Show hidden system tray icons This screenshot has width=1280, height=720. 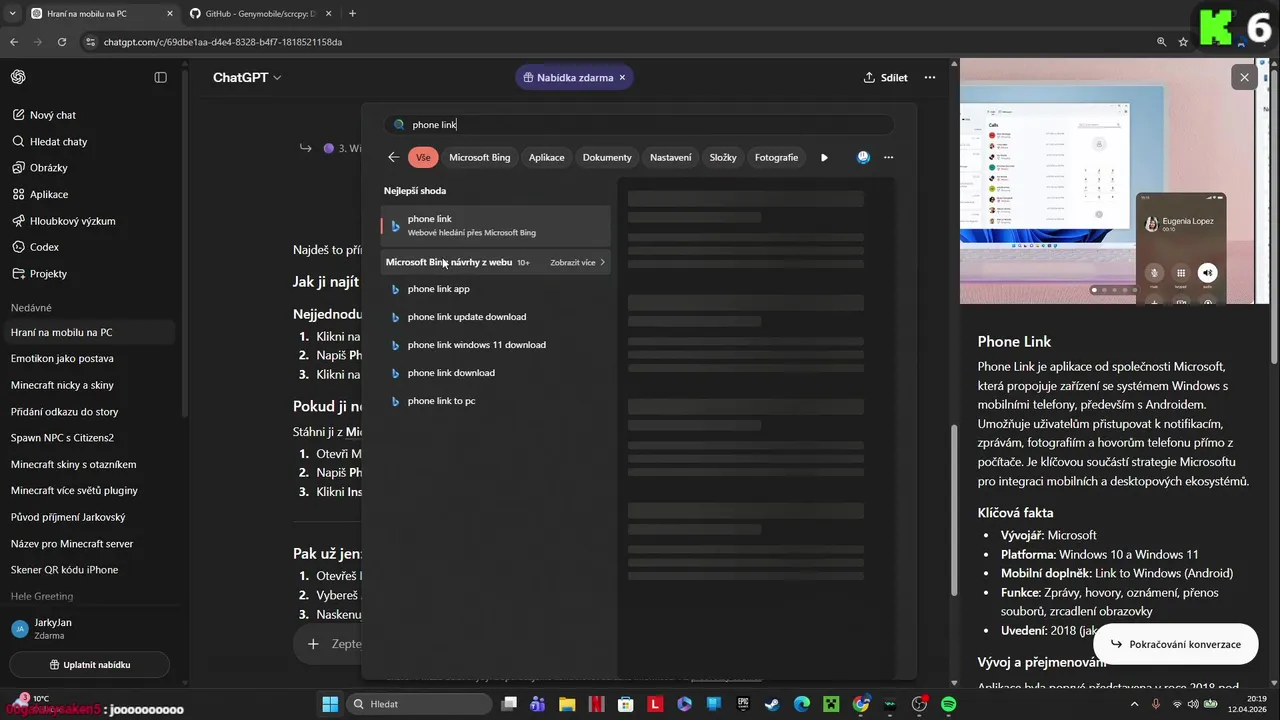[1135, 704]
